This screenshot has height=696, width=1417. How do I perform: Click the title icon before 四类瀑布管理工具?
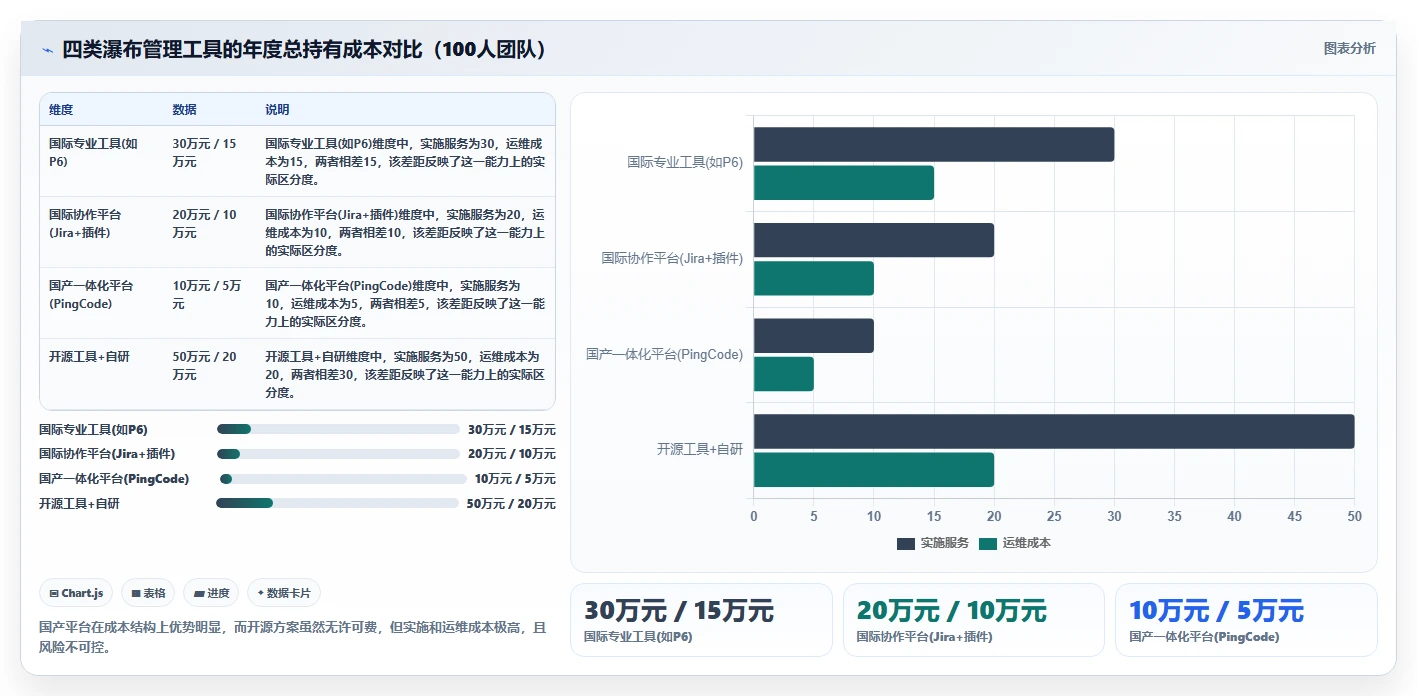point(47,50)
